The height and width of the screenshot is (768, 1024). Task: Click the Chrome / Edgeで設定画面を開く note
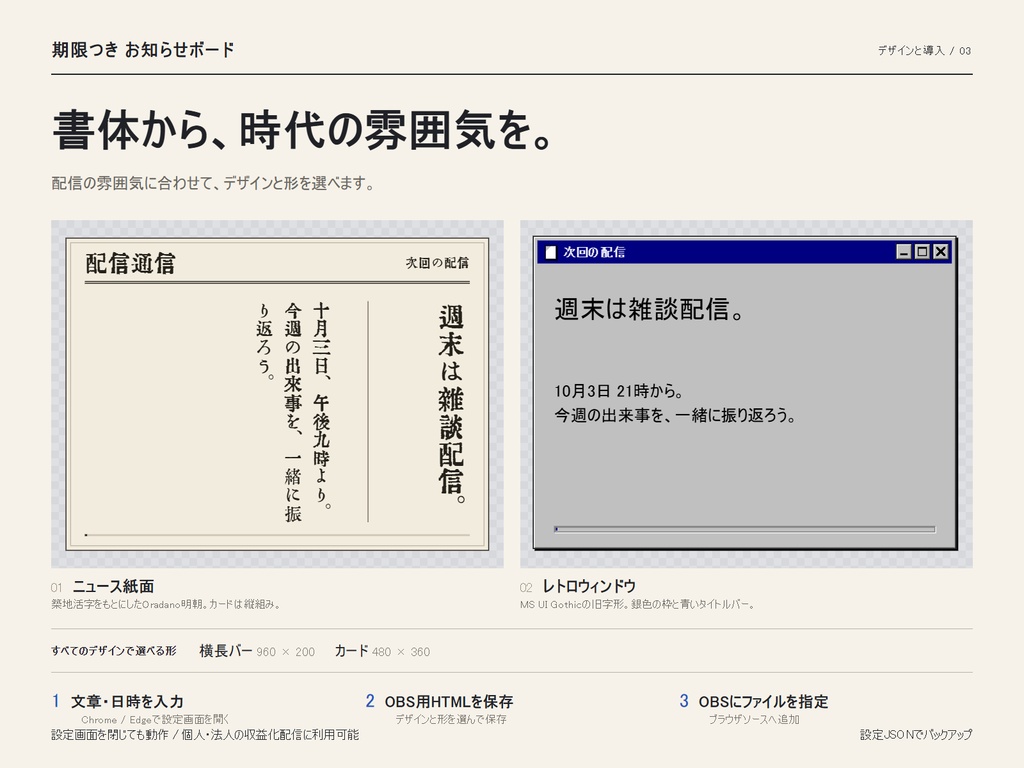coord(155,720)
